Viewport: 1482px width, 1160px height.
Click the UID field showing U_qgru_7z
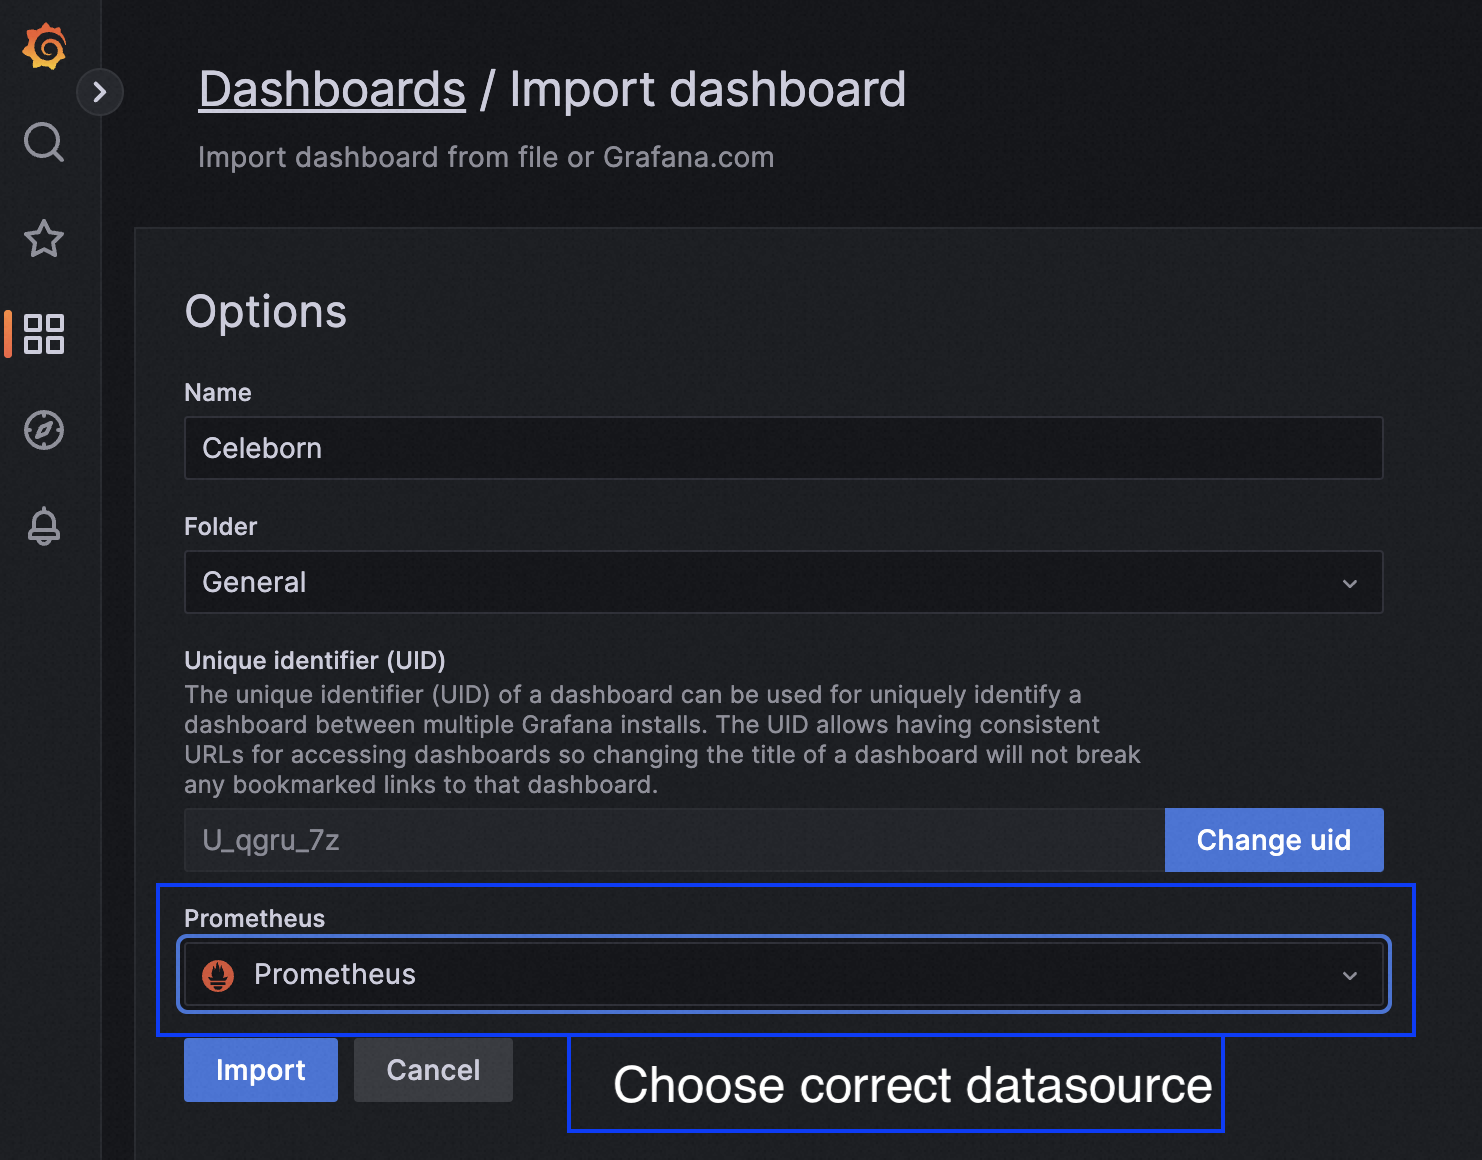coord(673,840)
